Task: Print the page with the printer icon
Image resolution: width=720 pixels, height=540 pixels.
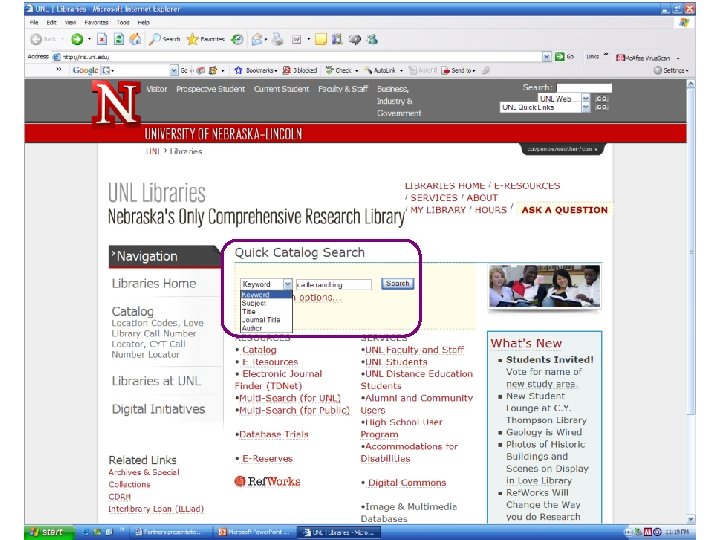Action: coord(277,39)
